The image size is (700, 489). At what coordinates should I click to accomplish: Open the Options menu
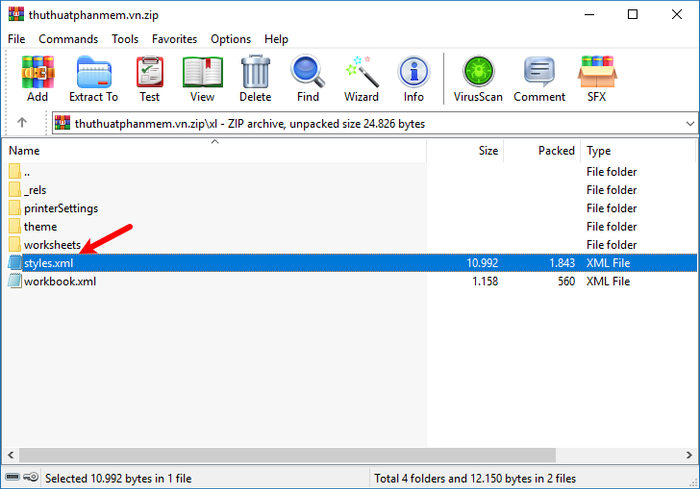tap(231, 39)
